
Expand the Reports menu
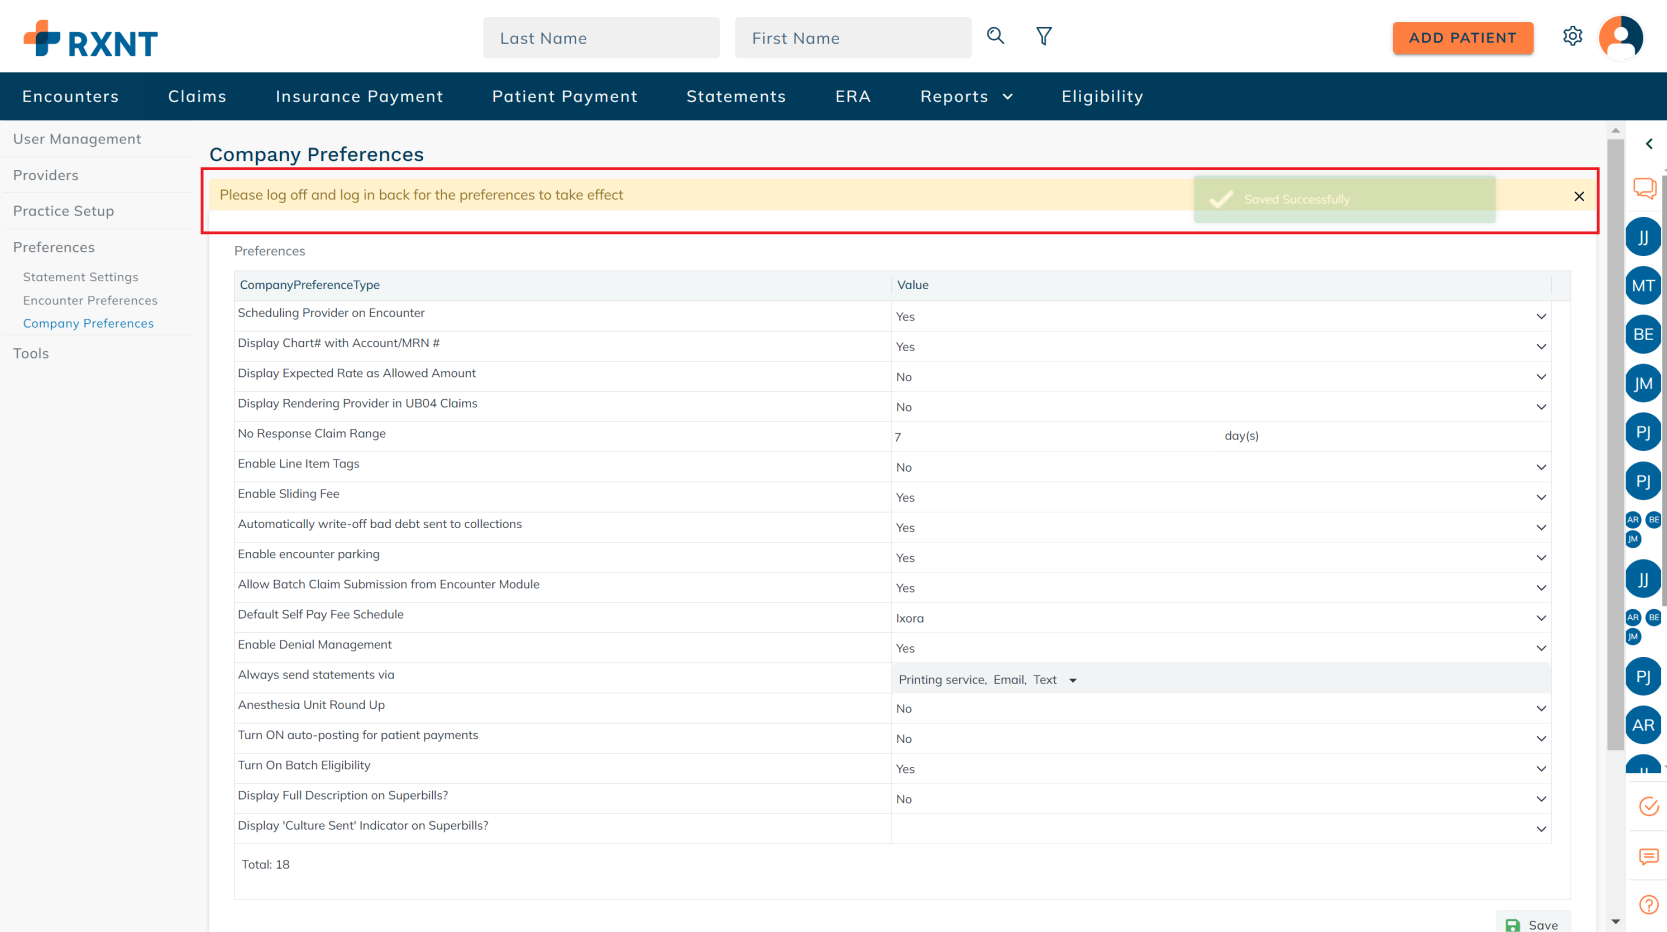click(966, 96)
